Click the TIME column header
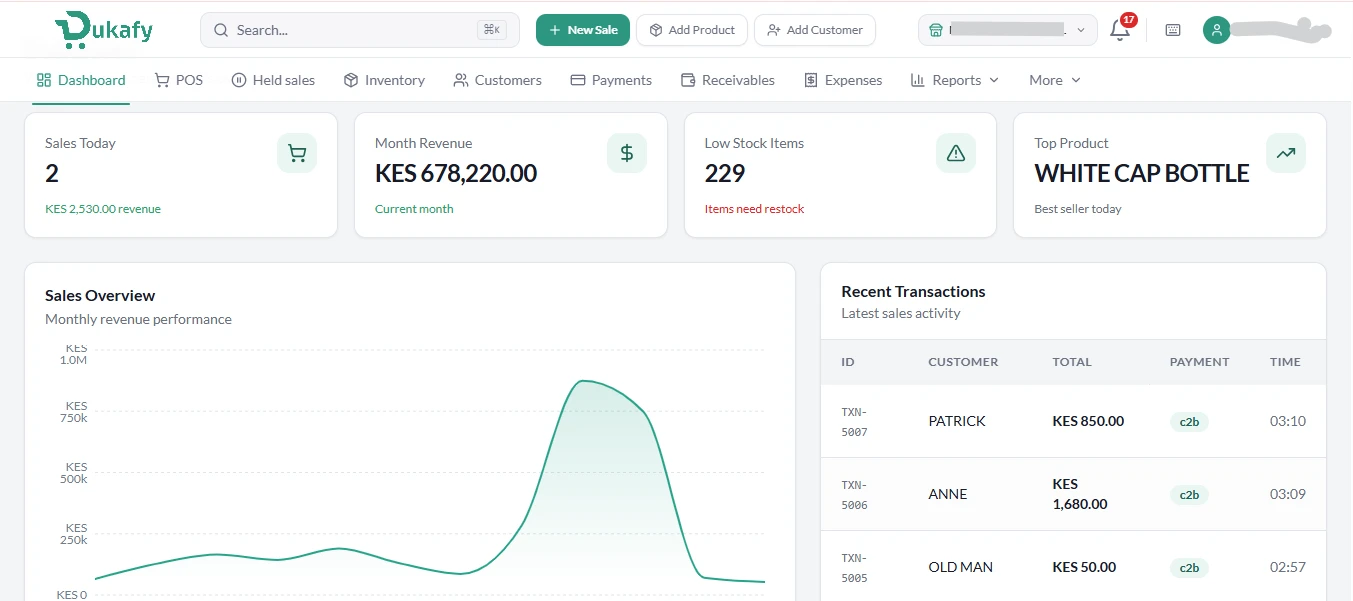The width and height of the screenshot is (1353, 601). 1285,362
